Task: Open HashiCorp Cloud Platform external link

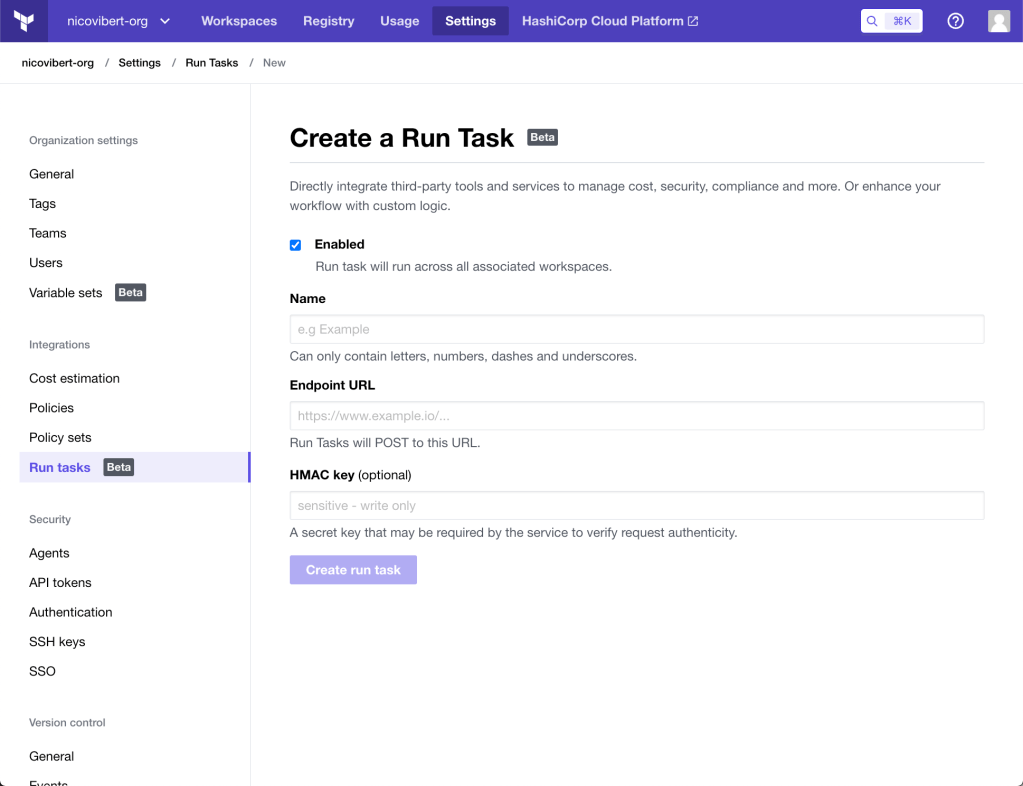Action: point(609,21)
